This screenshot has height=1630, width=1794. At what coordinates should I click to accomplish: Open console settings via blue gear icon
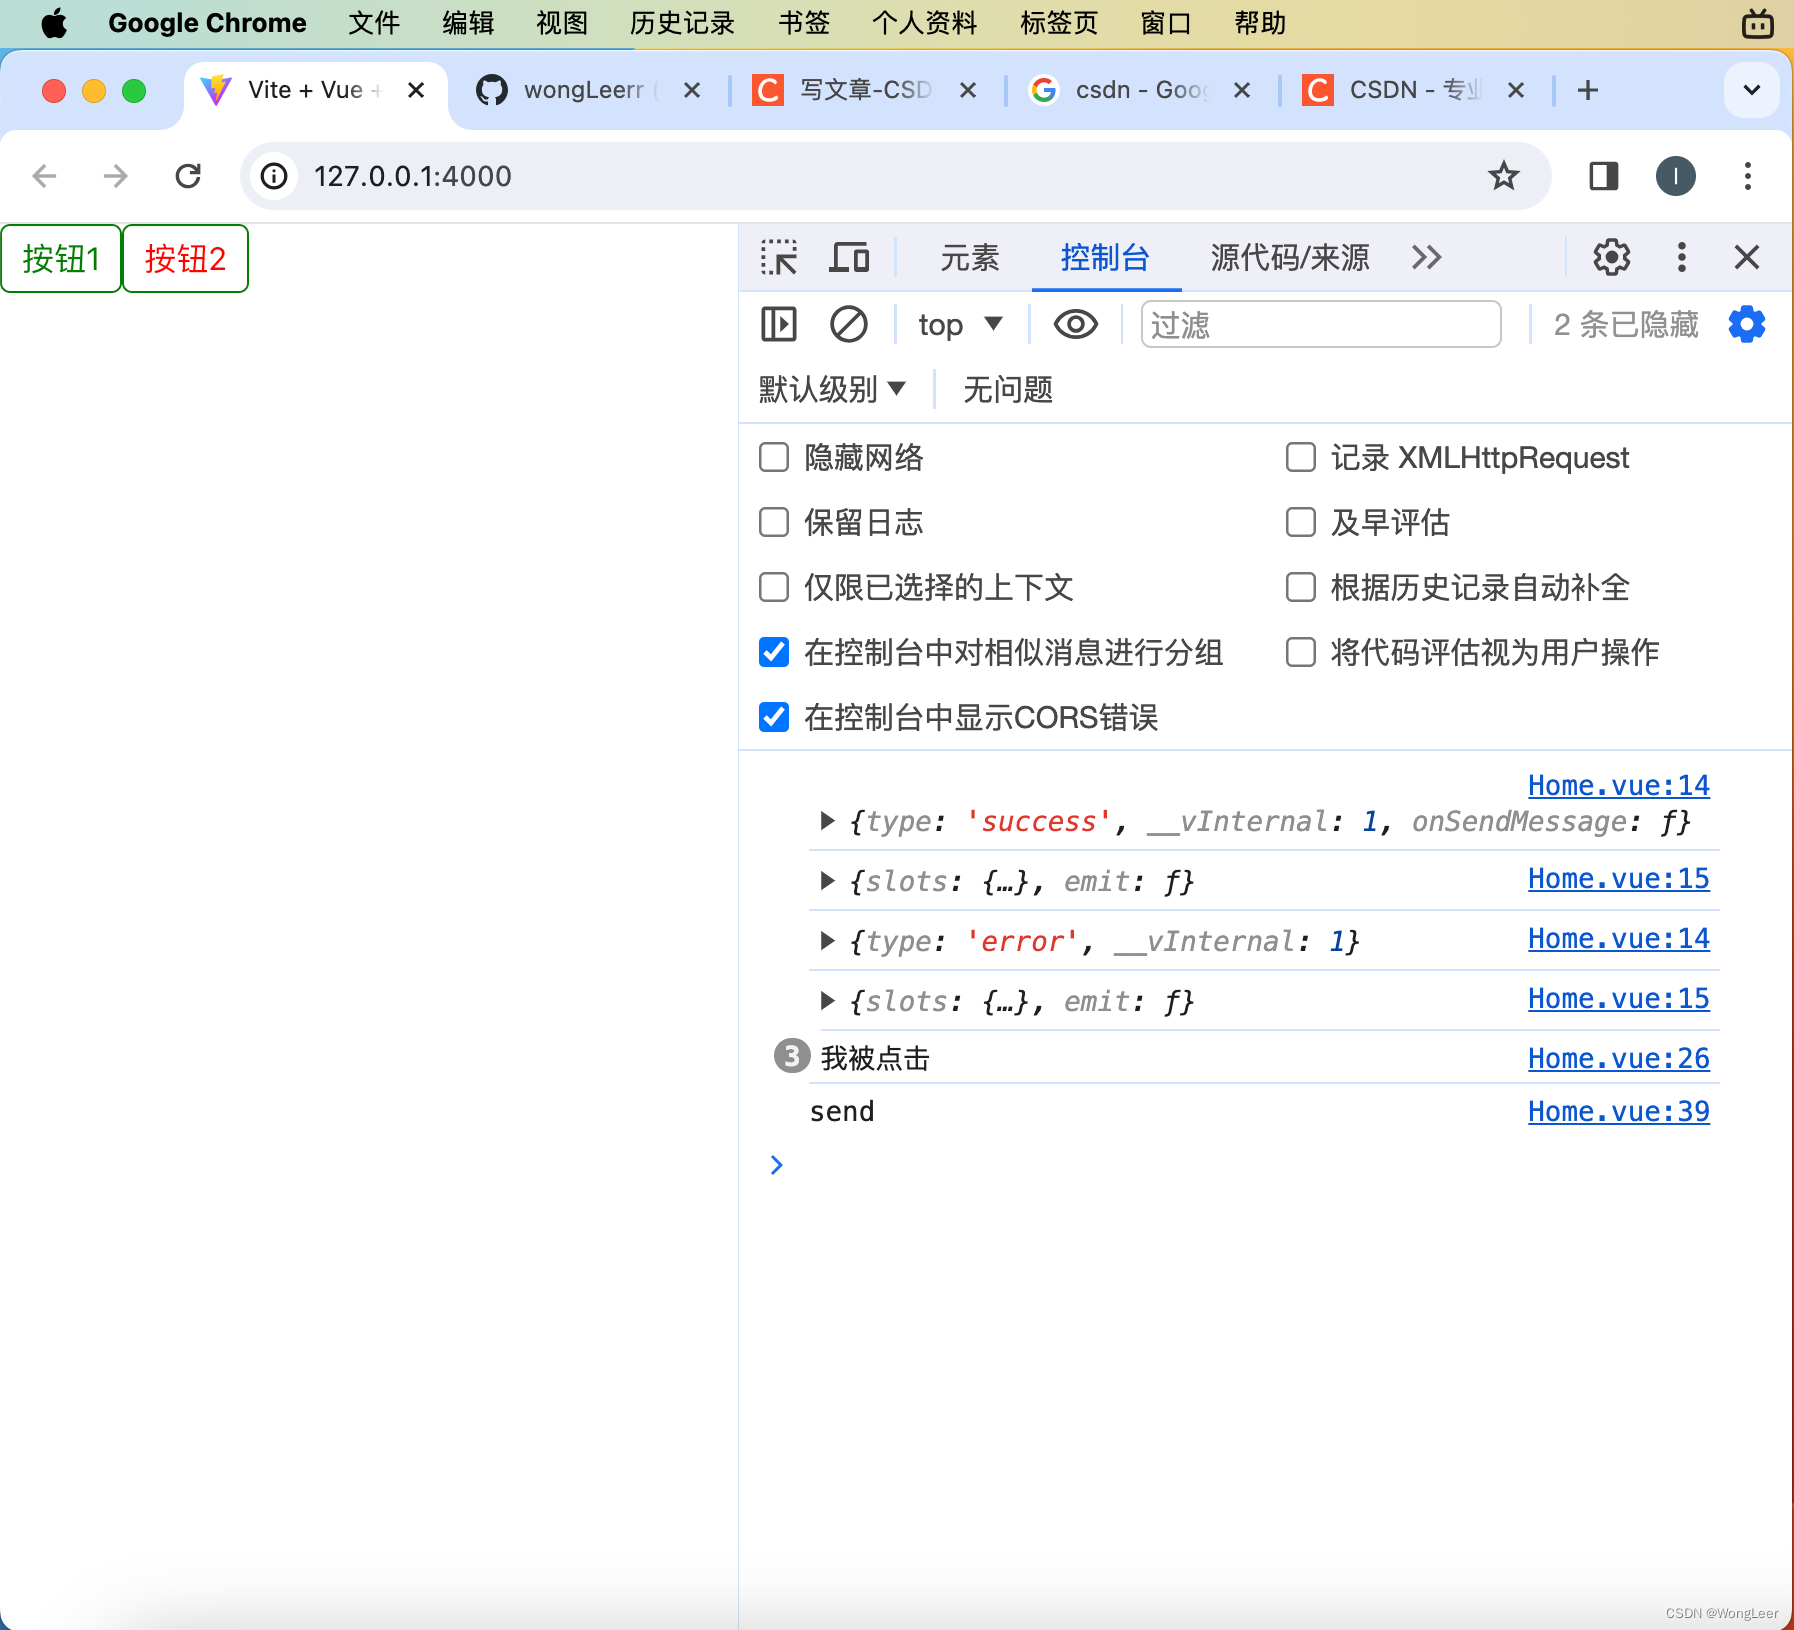[x=1746, y=324]
